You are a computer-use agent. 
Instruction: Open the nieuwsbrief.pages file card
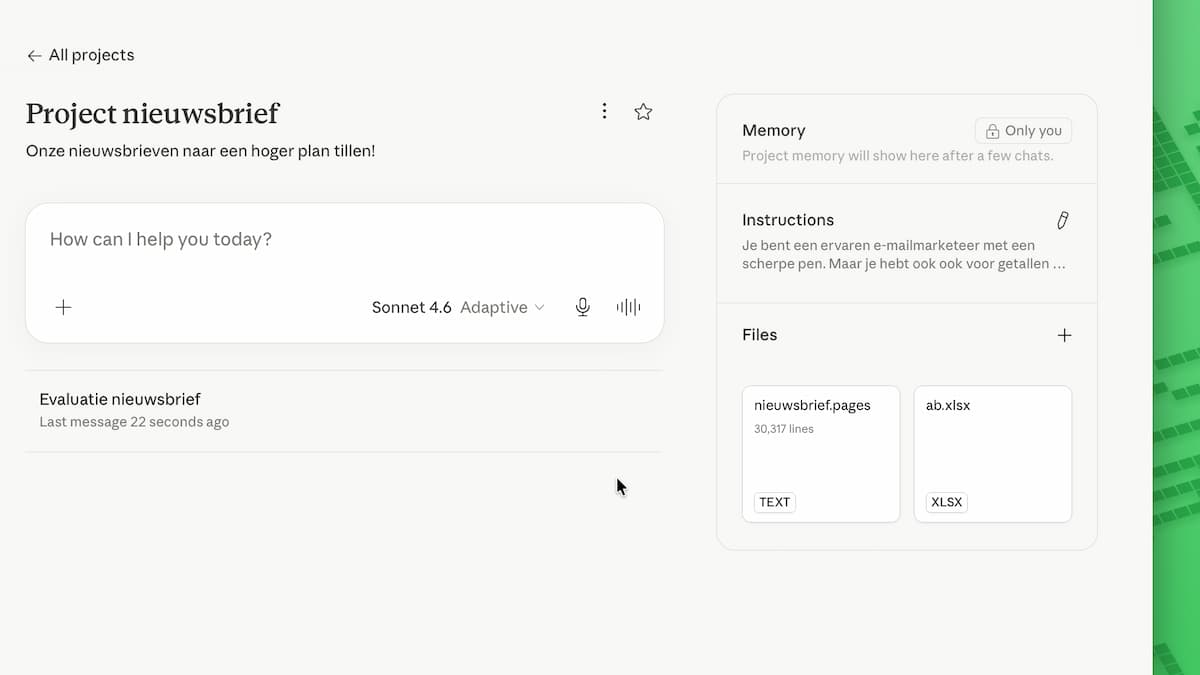821,454
